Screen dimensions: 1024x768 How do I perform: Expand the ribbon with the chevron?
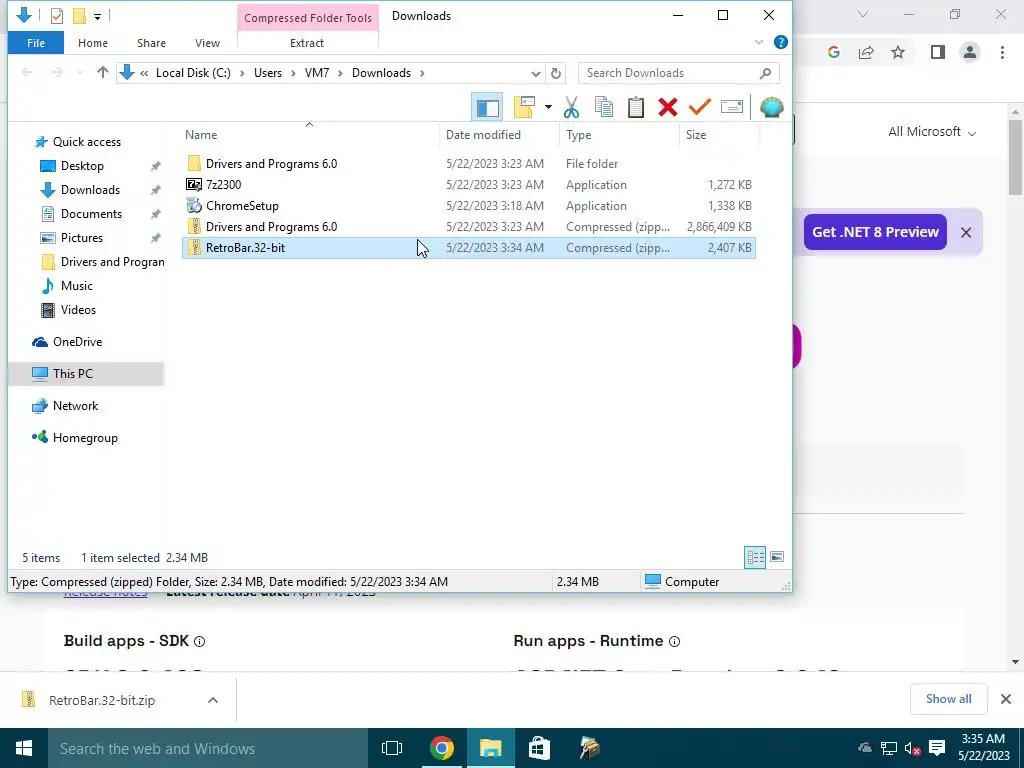click(x=759, y=42)
